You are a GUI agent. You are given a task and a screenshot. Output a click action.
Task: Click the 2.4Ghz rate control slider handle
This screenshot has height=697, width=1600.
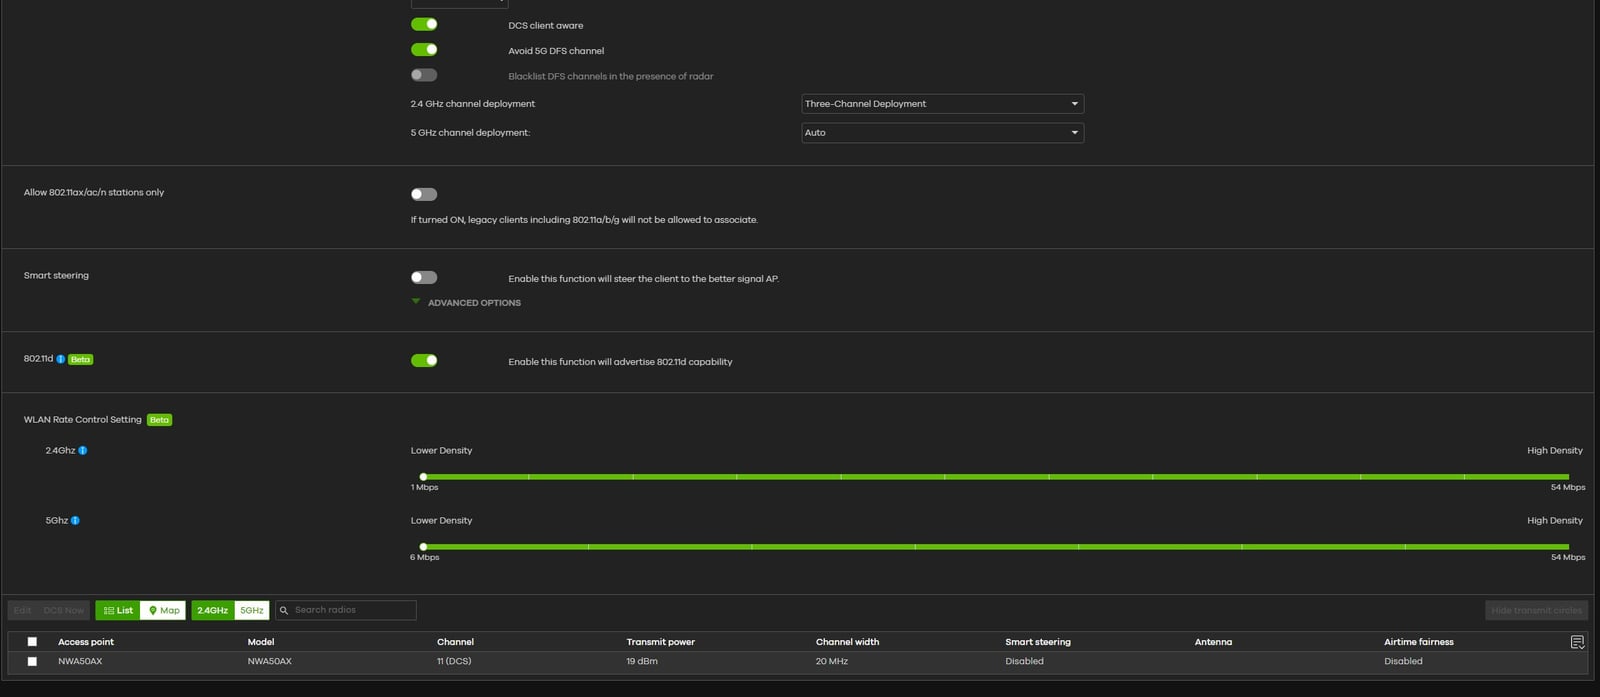423,477
